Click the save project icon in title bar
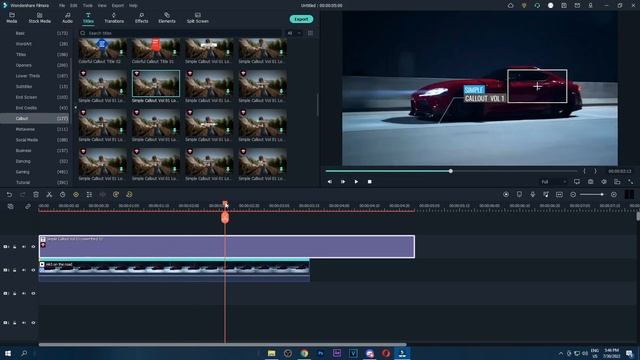 tap(564, 6)
